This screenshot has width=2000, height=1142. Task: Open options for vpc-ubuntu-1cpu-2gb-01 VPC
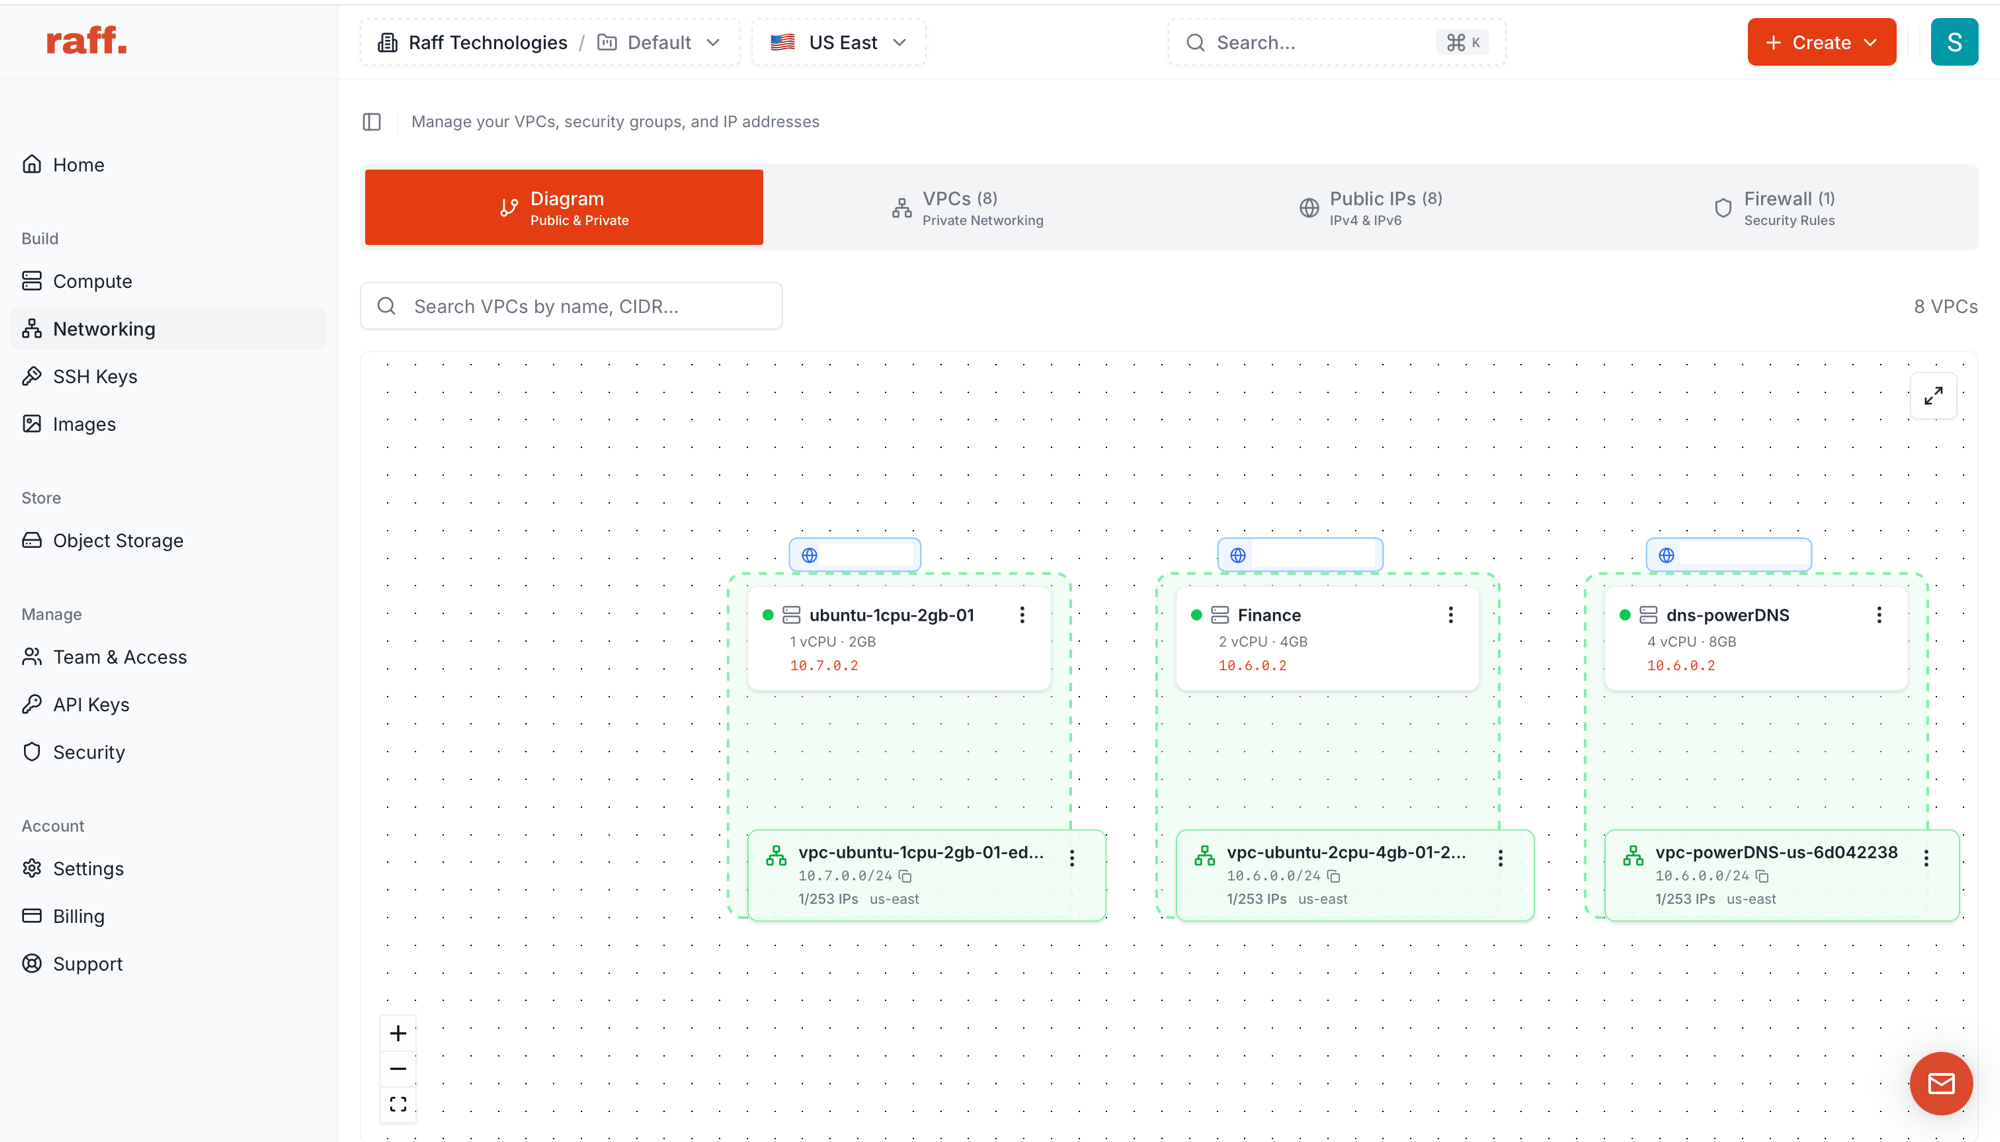pyautogui.click(x=1072, y=858)
